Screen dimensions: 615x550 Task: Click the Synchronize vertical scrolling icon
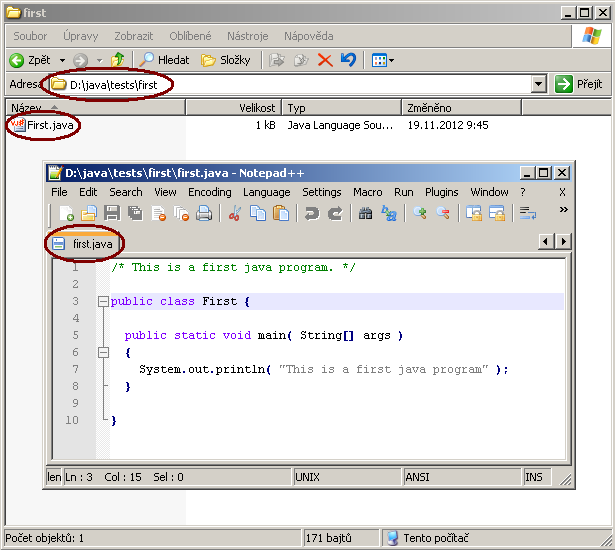pos(474,213)
